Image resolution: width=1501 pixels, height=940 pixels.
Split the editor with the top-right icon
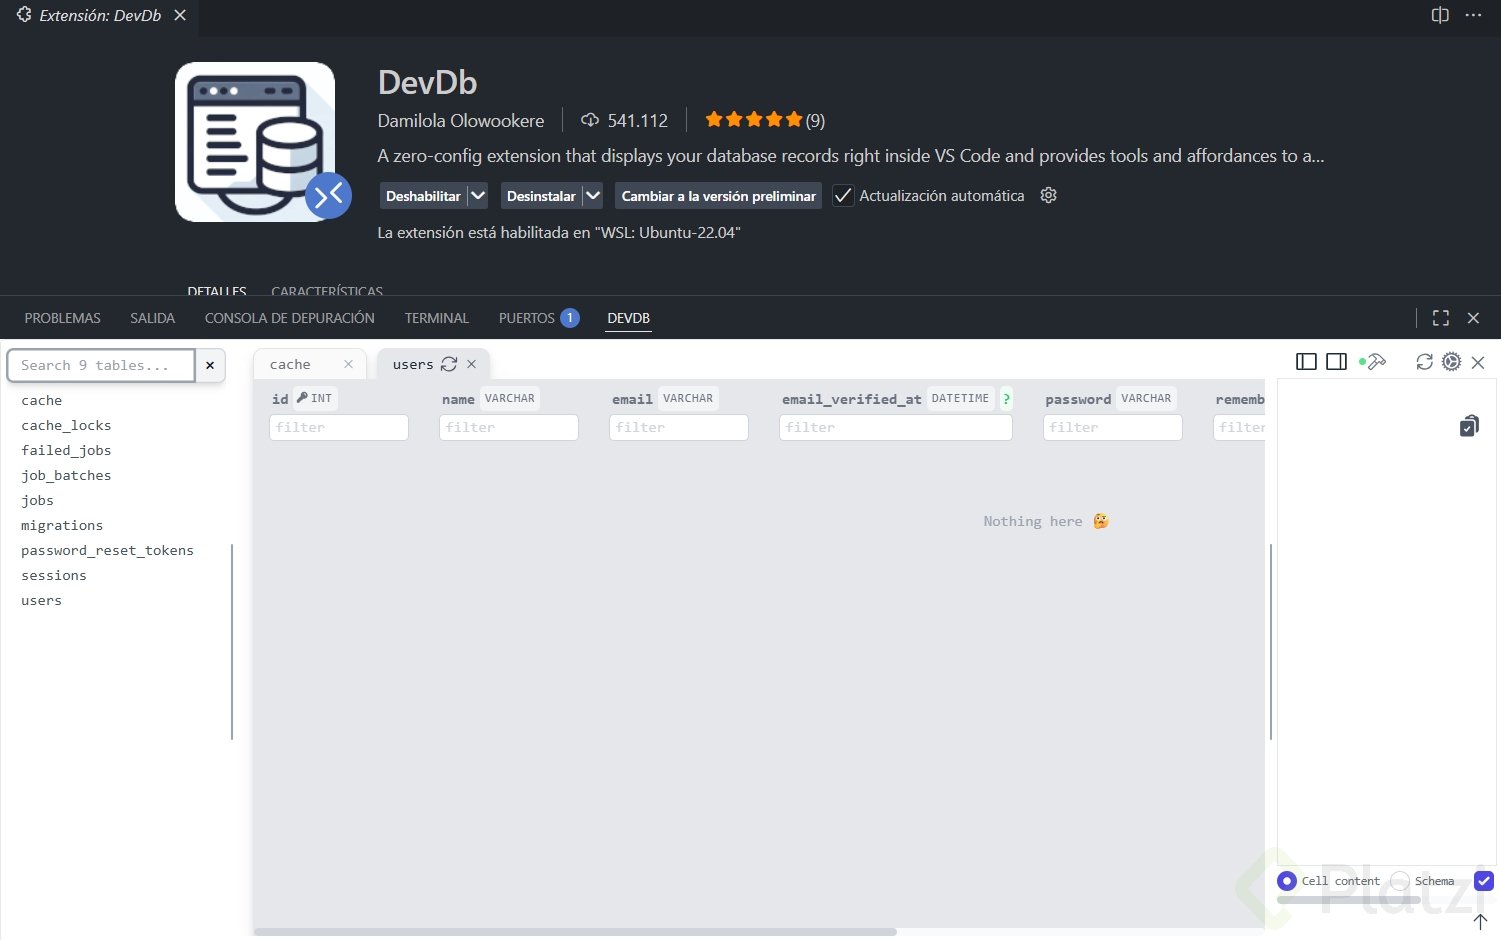pos(1440,15)
